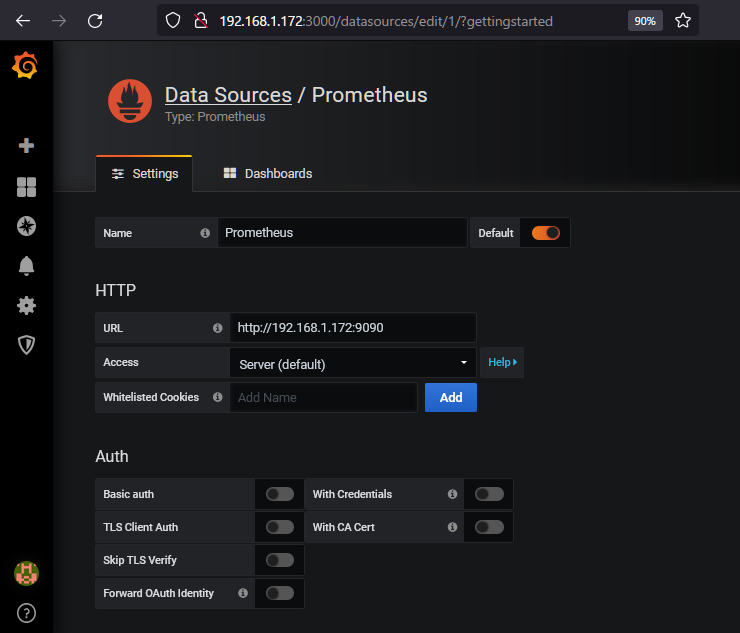The width and height of the screenshot is (740, 633).
Task: Switch to the Dashboards tab
Action: (x=267, y=173)
